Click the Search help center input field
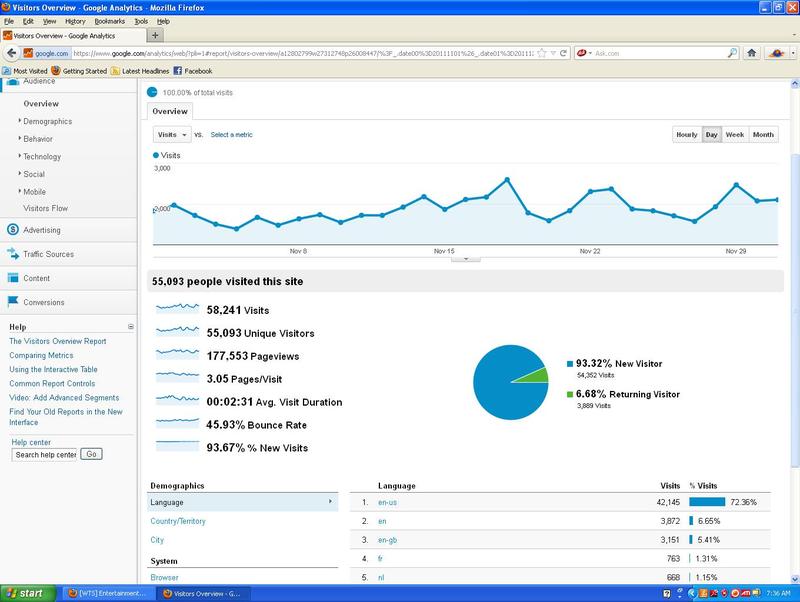This screenshot has width=800, height=602. 44,455
